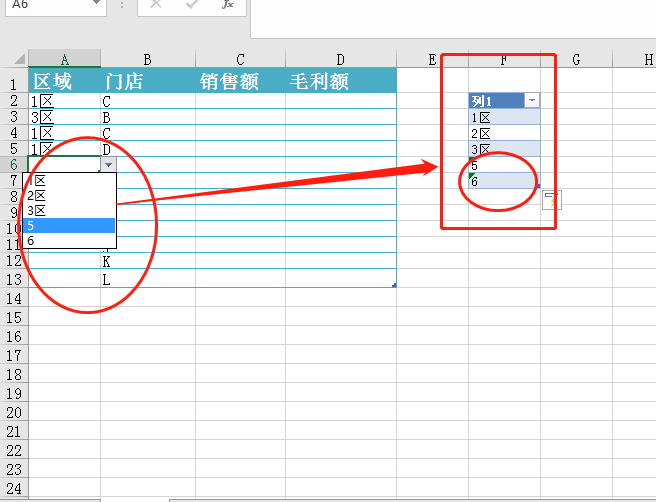Click the cancel (X) formula bar icon
This screenshot has height=502, width=656.
point(156,4)
